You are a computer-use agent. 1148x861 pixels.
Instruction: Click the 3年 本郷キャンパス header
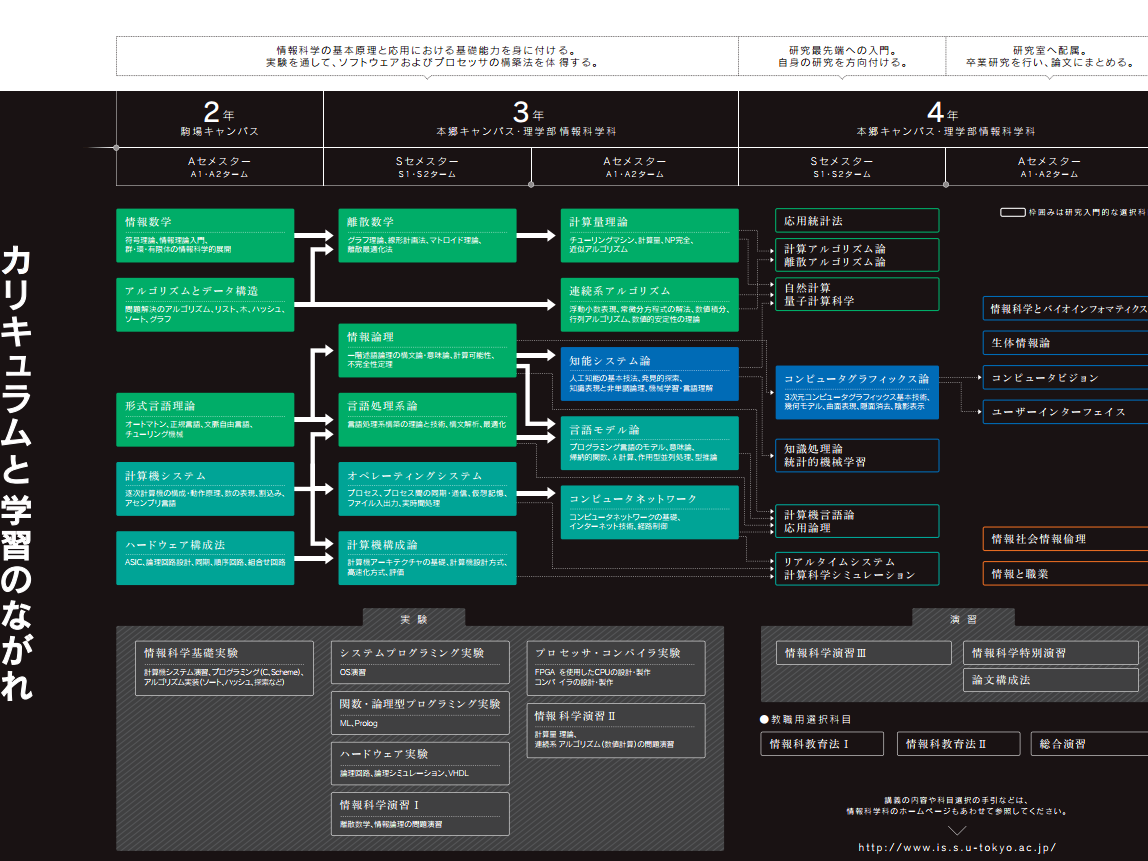pyautogui.click(x=530, y=119)
